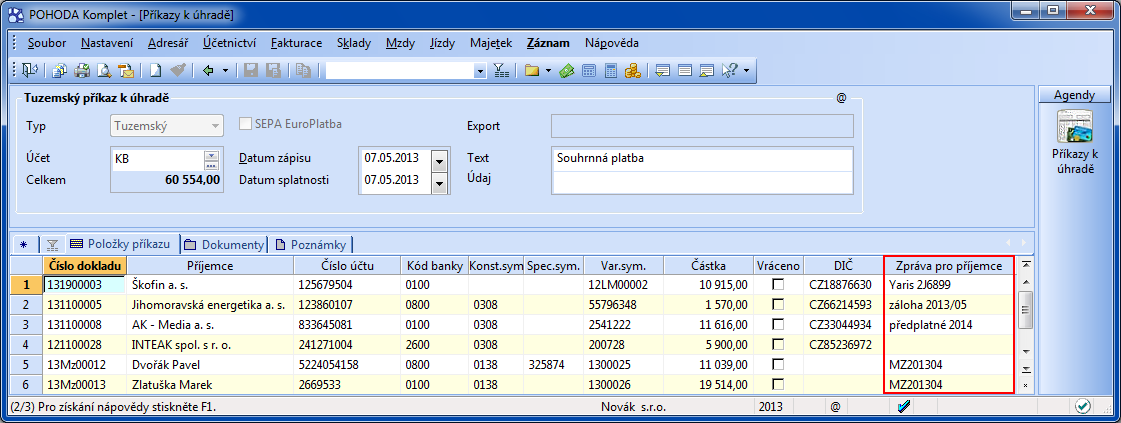This screenshot has width=1121, height=423.
Task: Open Datum splatnosti date dropdown
Action: (440, 183)
